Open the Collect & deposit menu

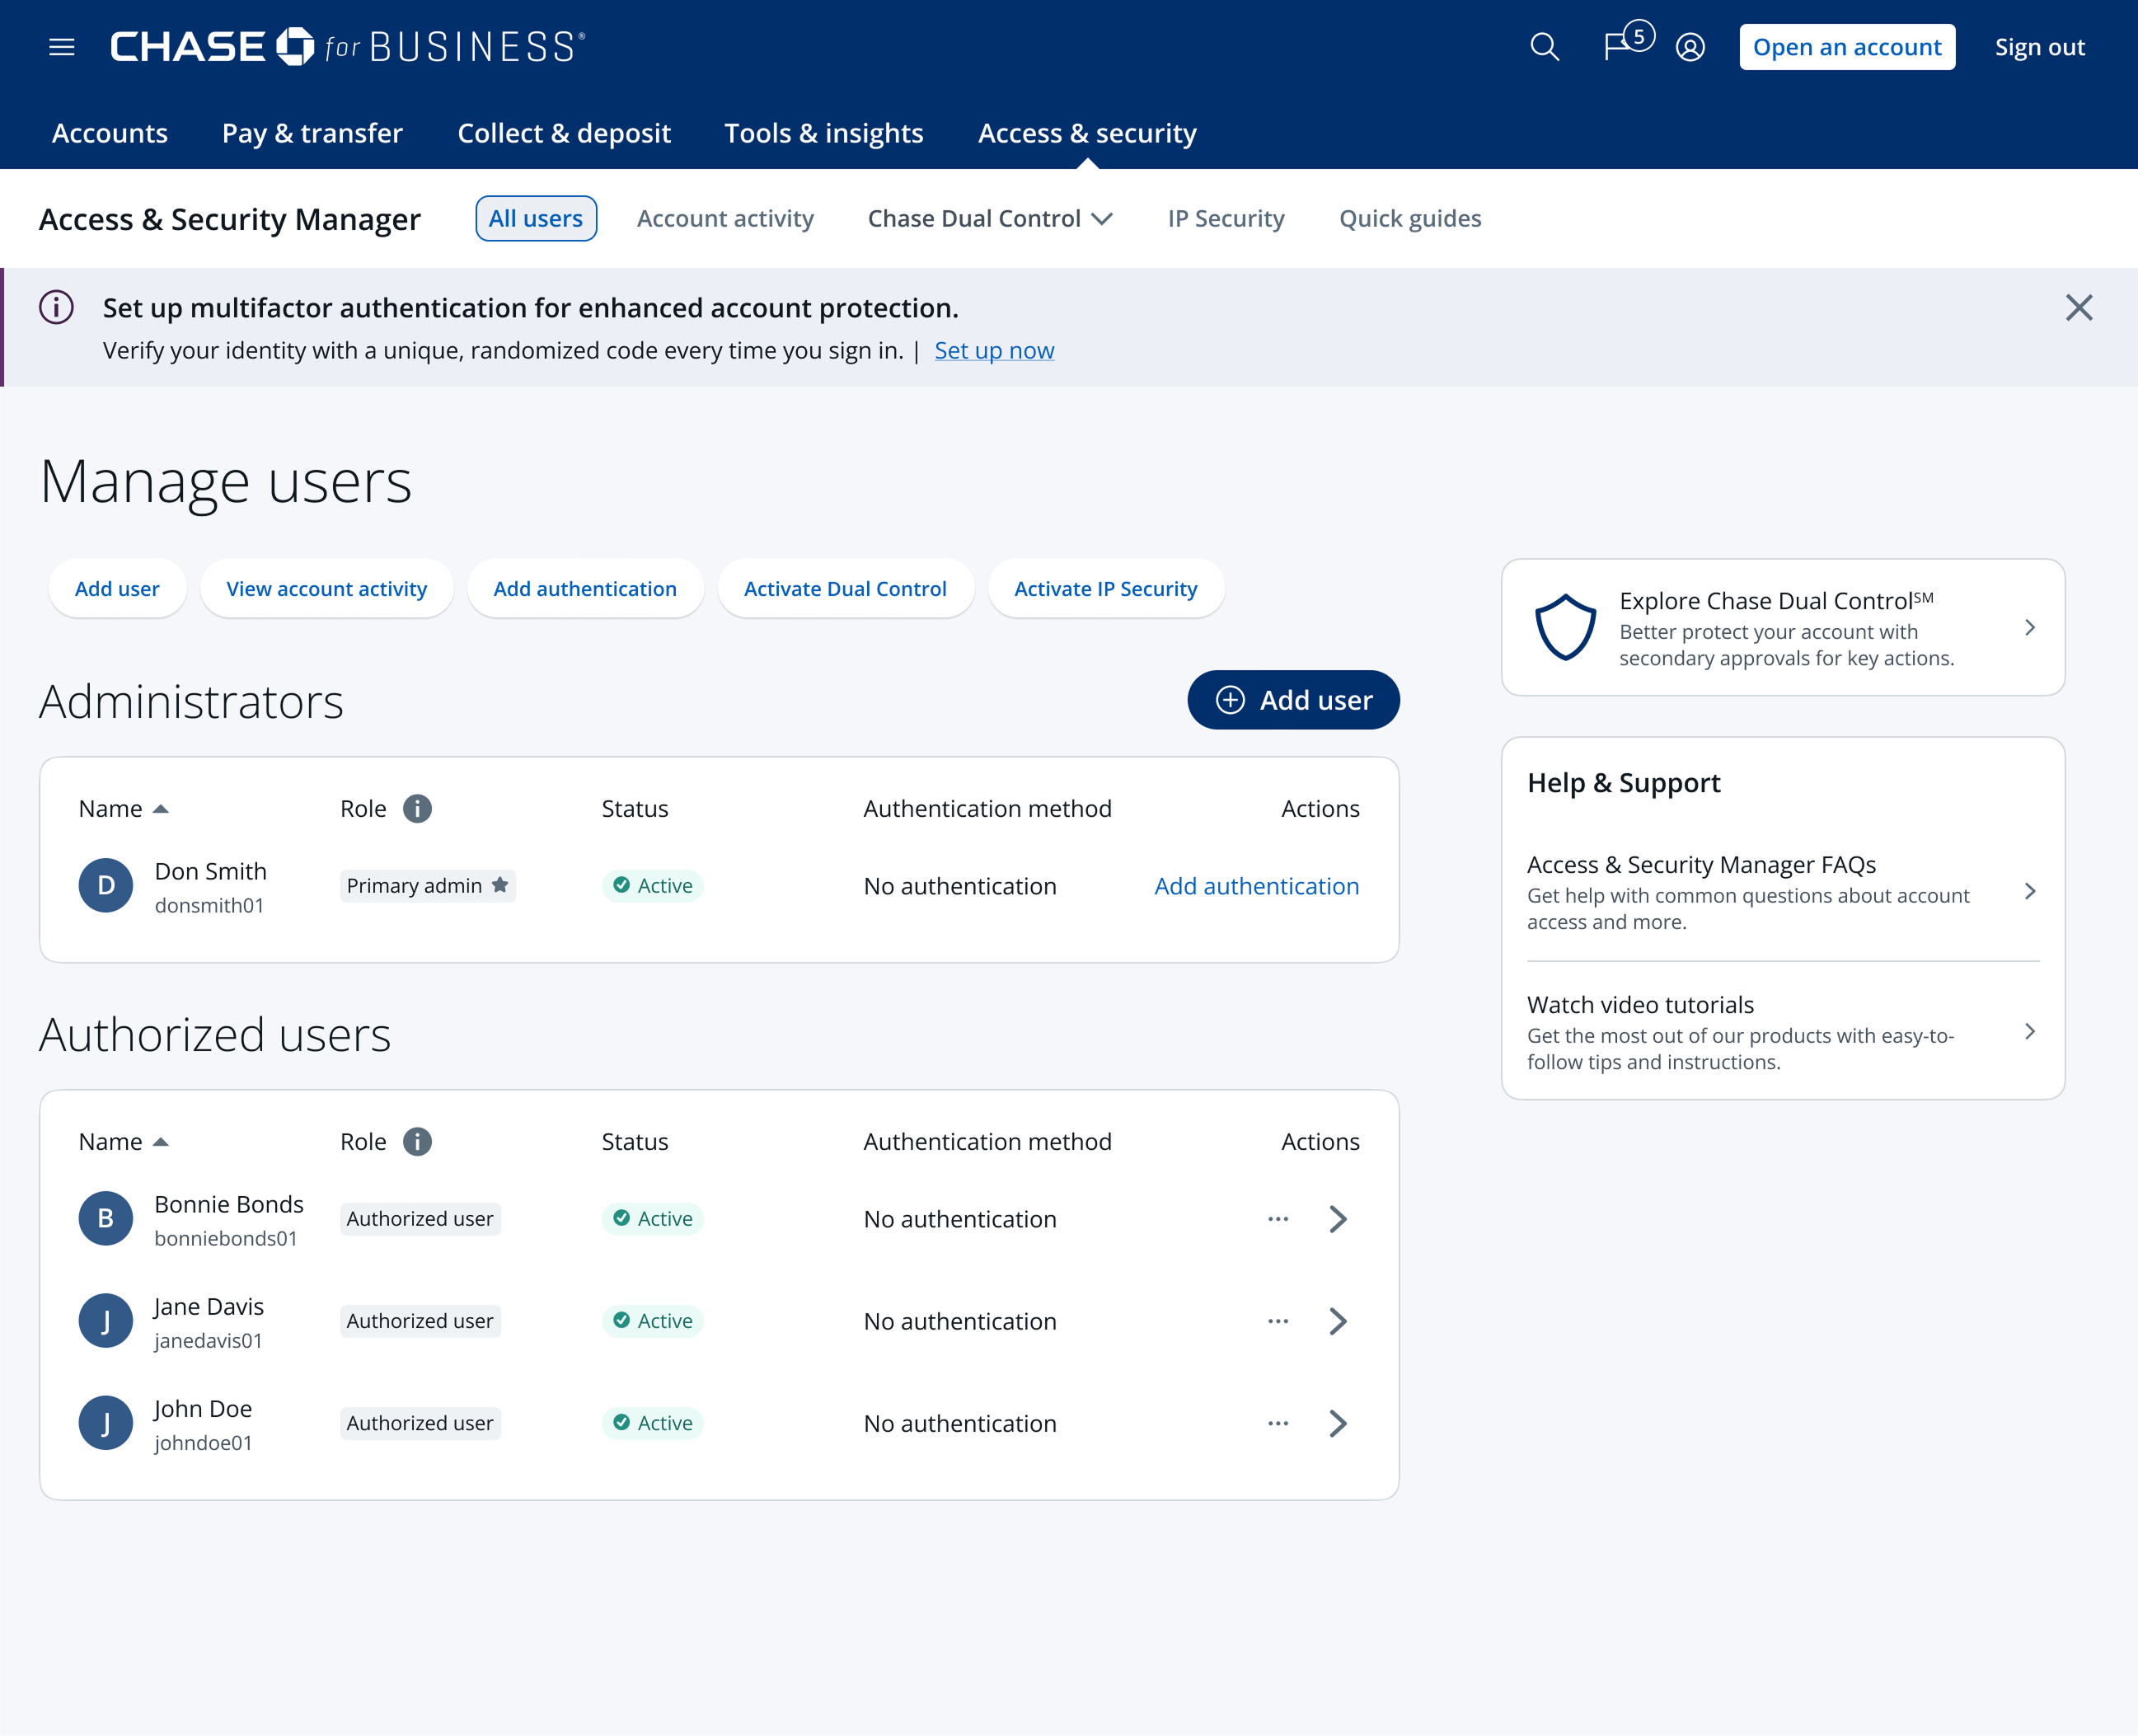click(564, 132)
